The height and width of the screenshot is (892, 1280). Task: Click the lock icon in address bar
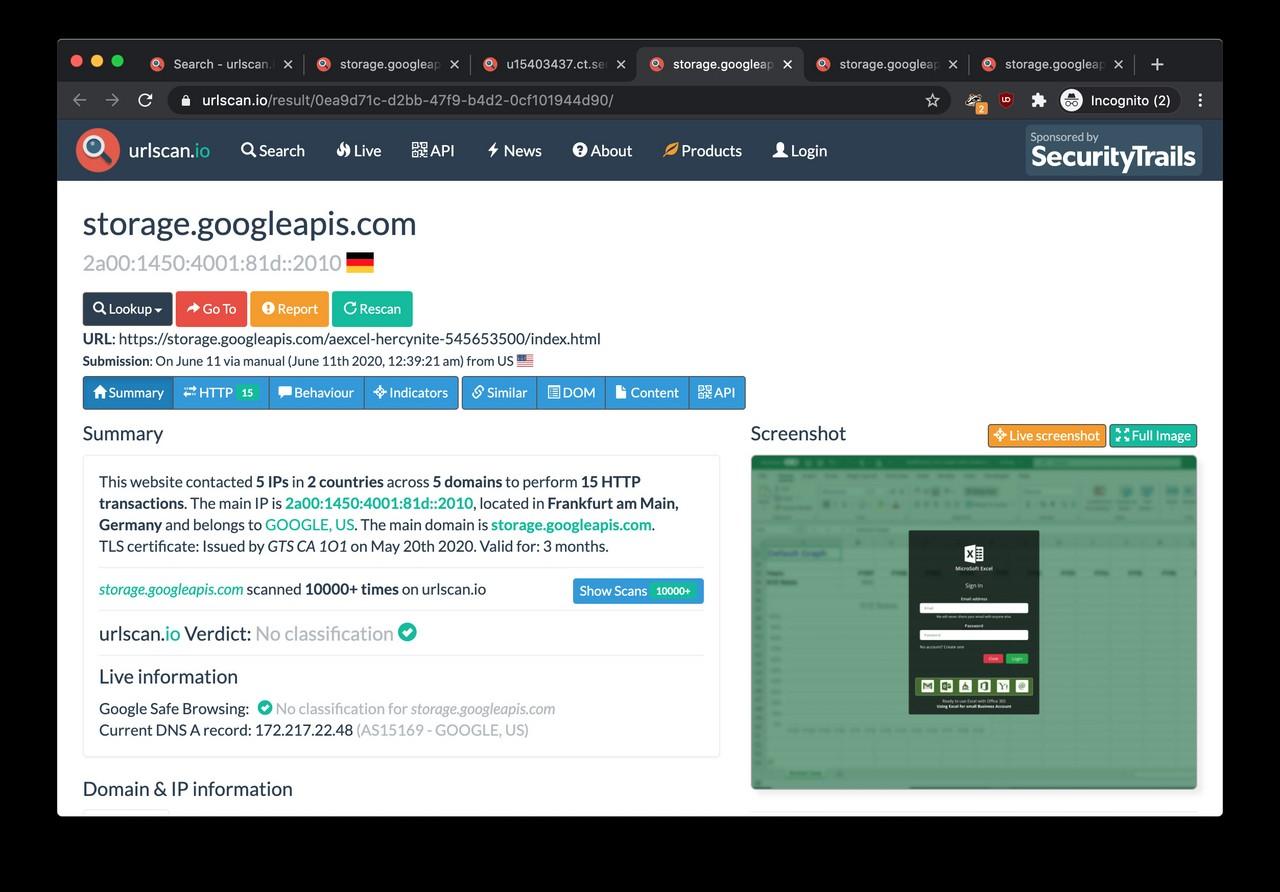(185, 100)
